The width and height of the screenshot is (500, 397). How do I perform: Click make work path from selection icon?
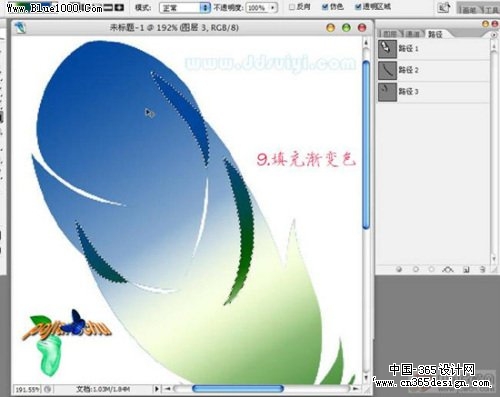click(x=448, y=269)
